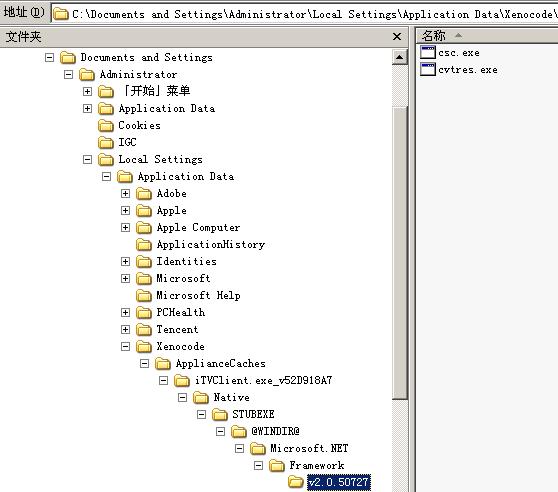Click the folder tree vertical scrollbar thumb

tap(400, 252)
